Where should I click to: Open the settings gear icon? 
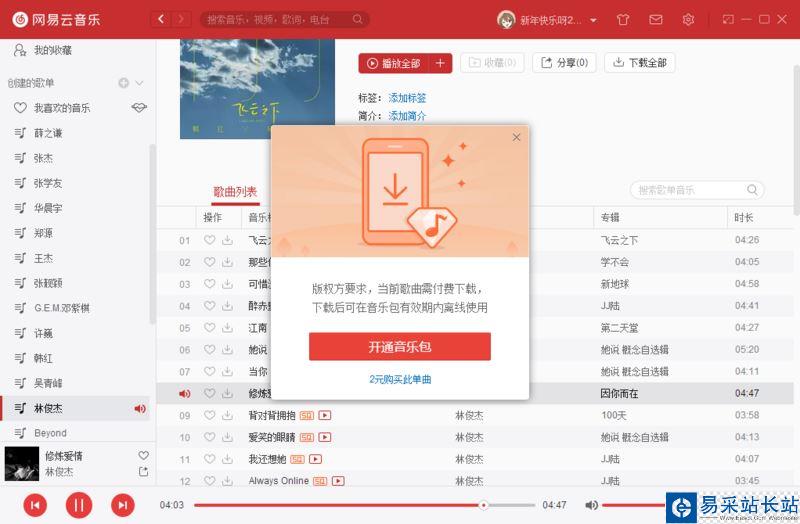[x=688, y=20]
